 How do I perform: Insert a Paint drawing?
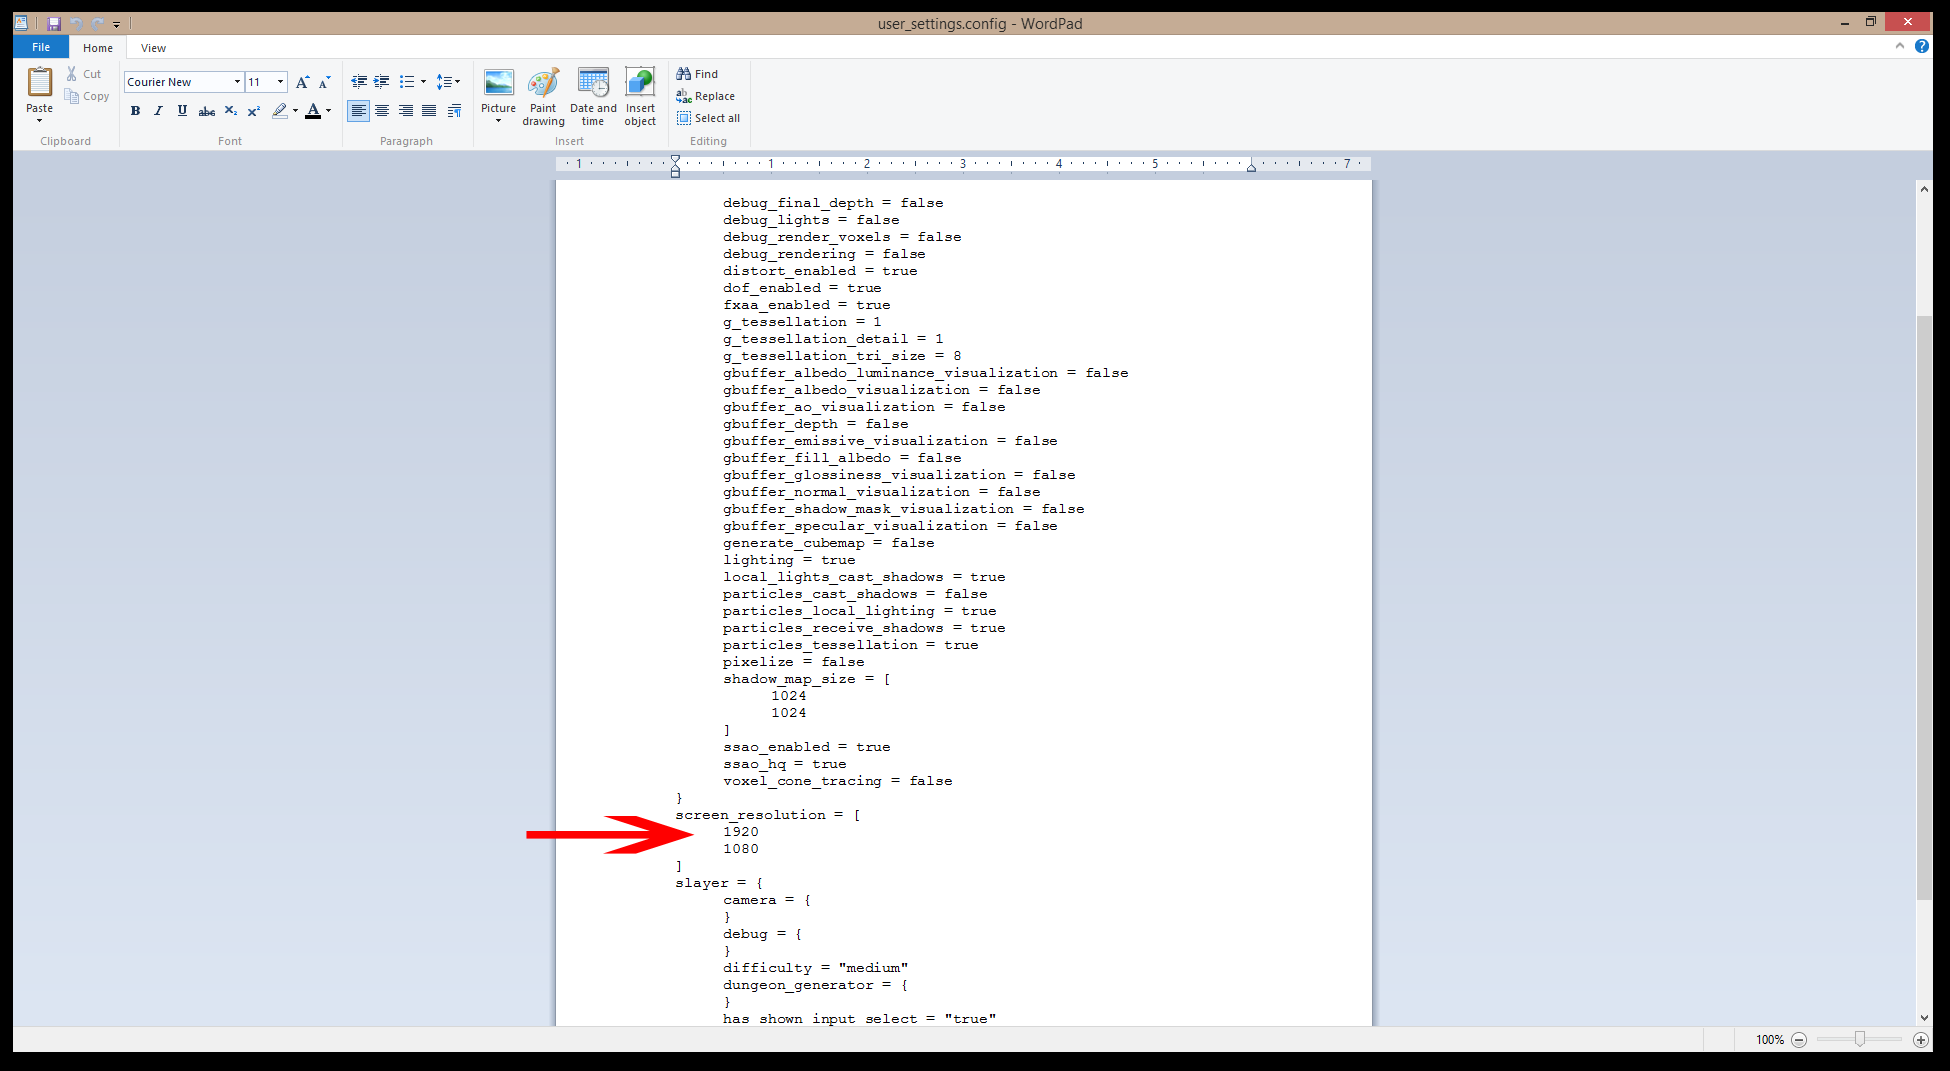(x=543, y=97)
